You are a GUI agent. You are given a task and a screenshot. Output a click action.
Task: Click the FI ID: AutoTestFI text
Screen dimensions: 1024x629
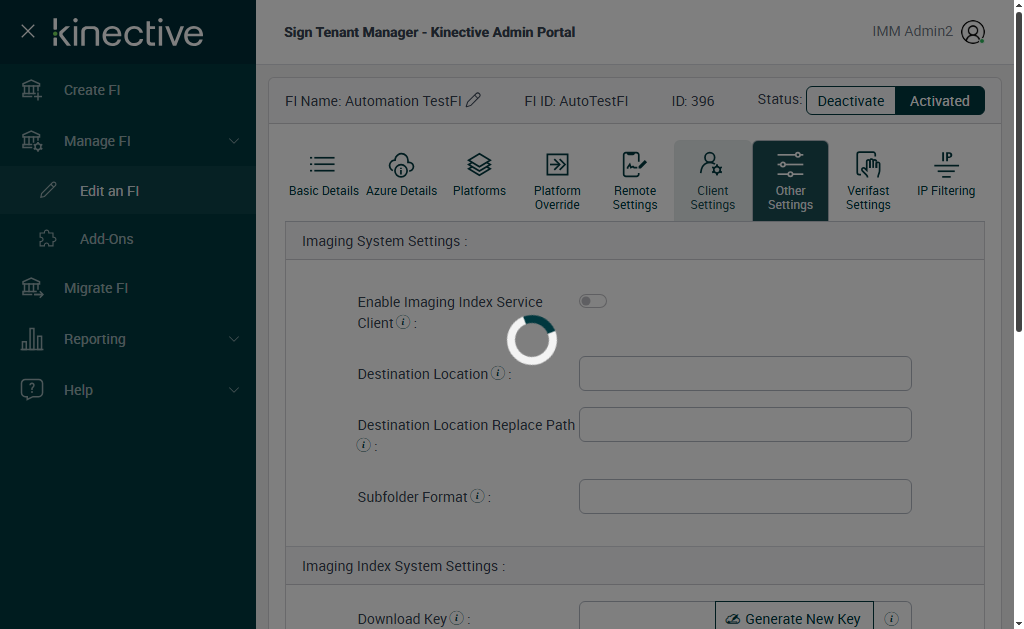(576, 101)
